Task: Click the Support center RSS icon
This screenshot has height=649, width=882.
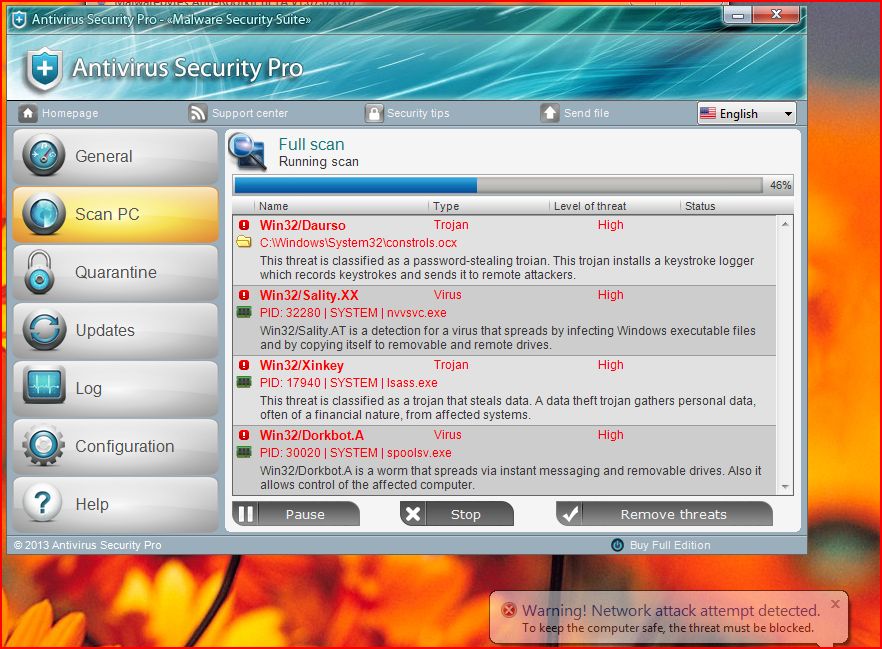Action: pos(197,113)
